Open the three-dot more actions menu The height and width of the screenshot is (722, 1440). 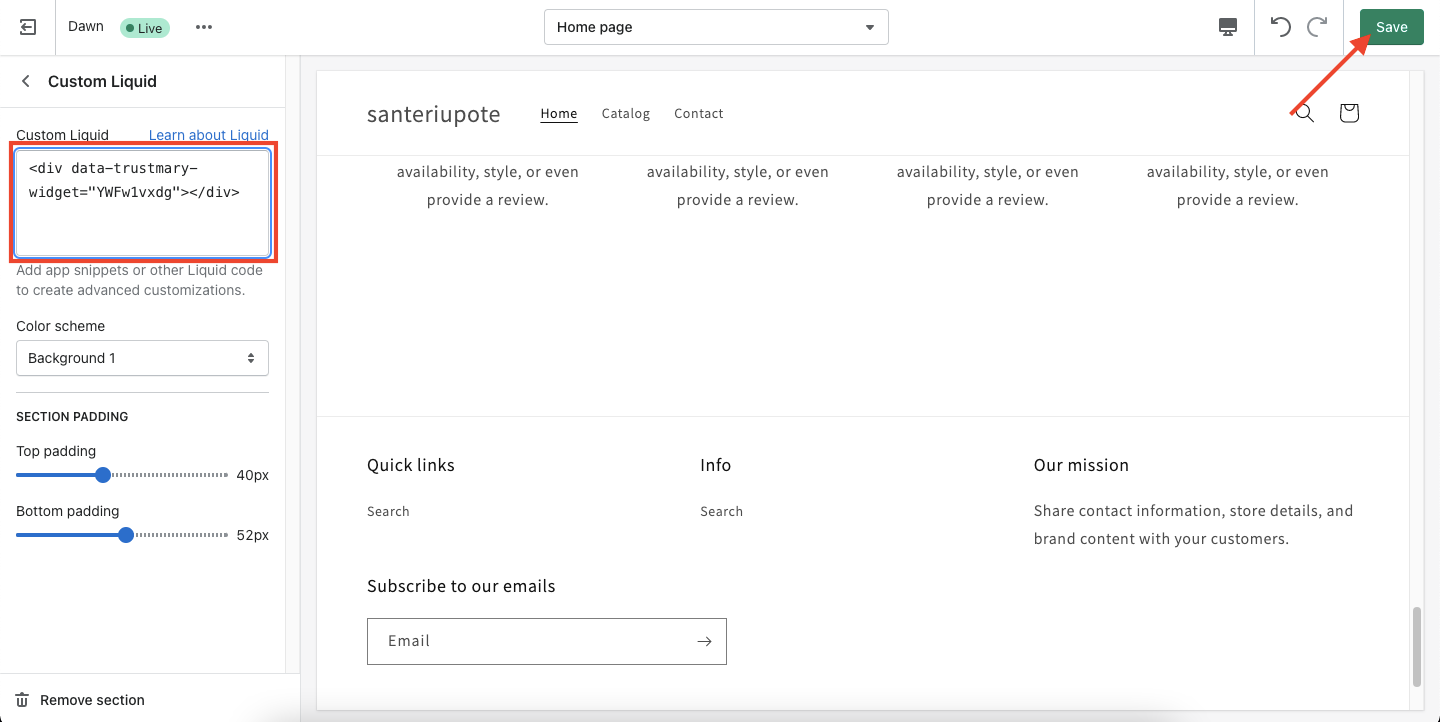pos(204,27)
